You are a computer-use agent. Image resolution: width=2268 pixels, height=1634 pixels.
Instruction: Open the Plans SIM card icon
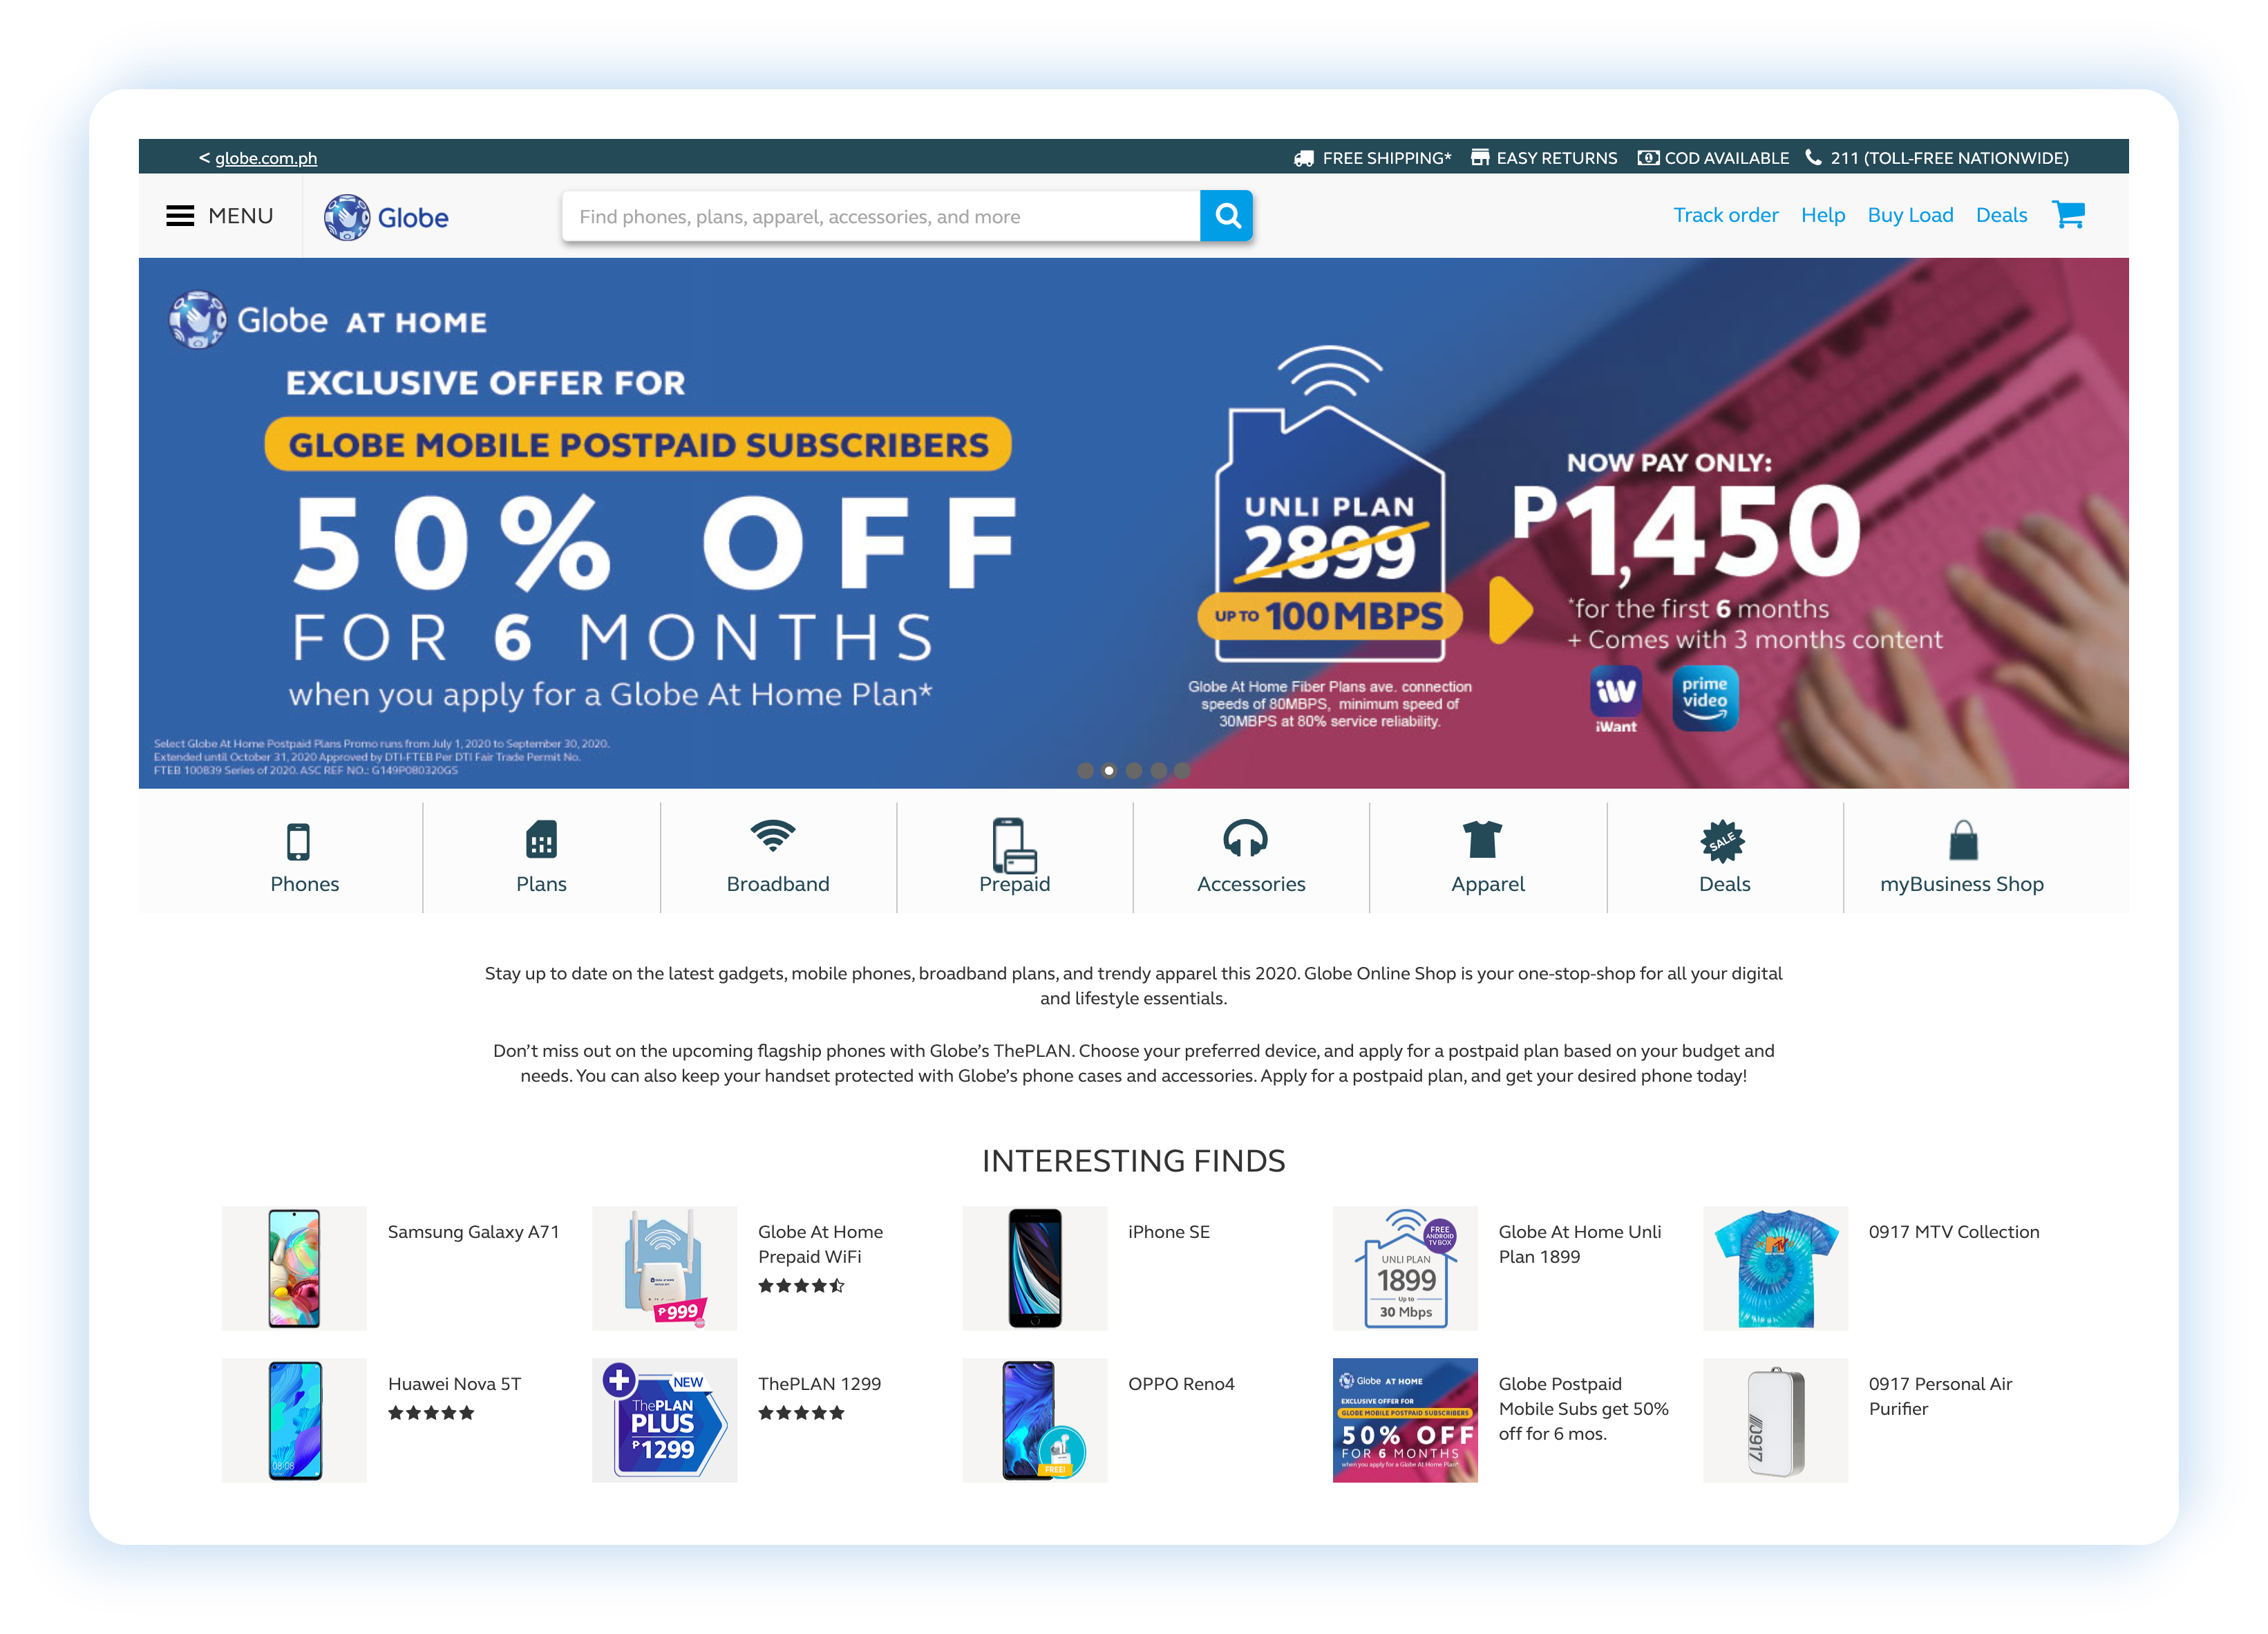click(x=541, y=840)
